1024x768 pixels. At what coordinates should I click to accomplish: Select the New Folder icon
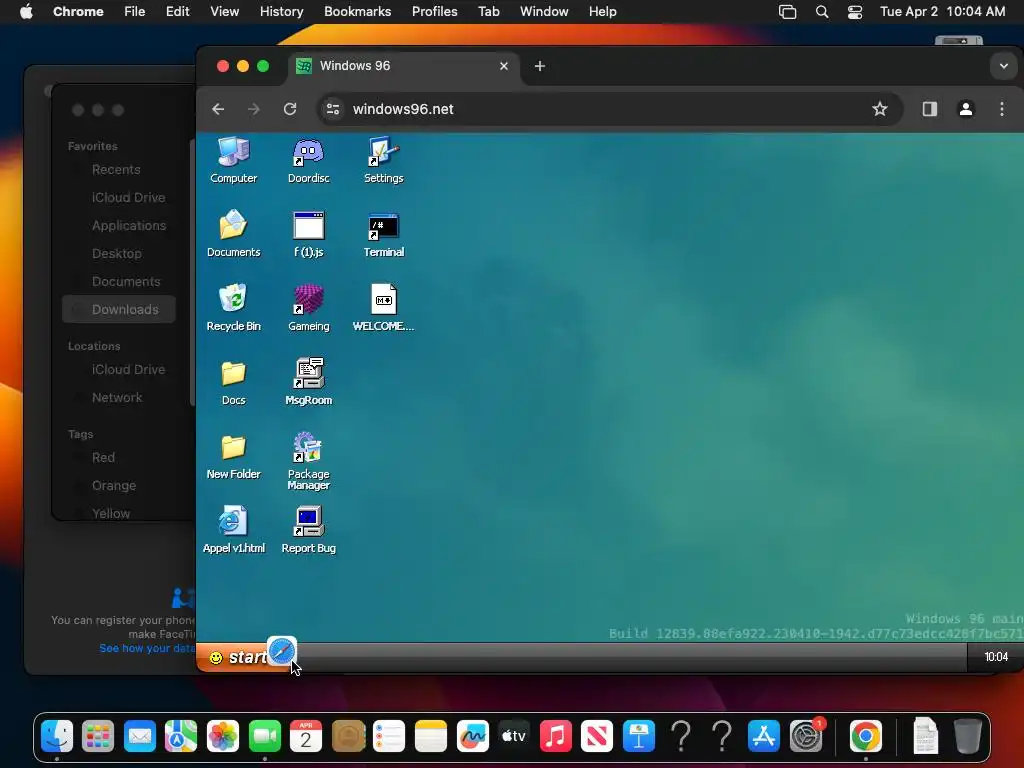coord(233,456)
